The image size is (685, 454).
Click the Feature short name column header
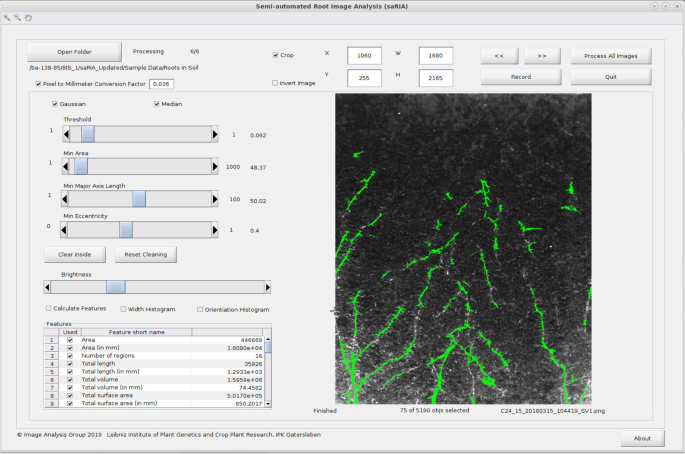pyautogui.click(x=137, y=332)
